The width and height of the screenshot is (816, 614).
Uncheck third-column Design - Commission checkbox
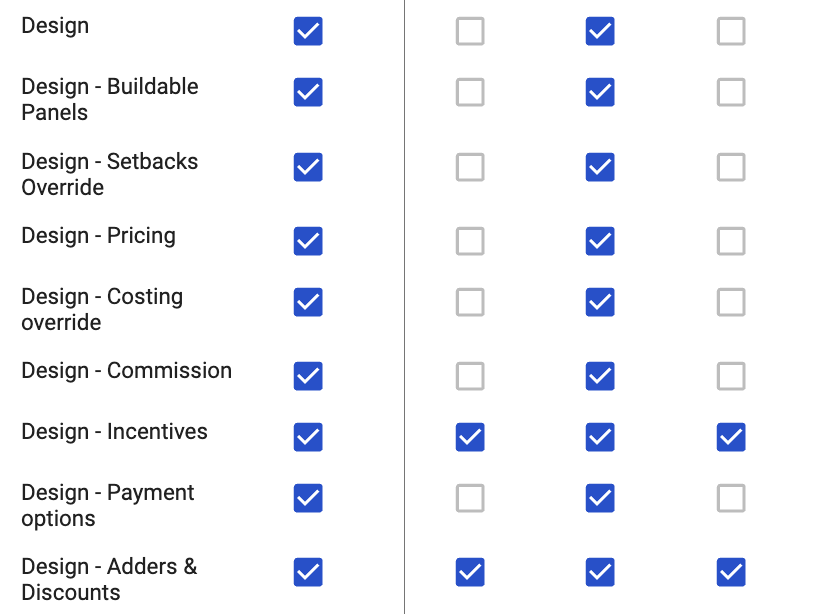(x=600, y=376)
